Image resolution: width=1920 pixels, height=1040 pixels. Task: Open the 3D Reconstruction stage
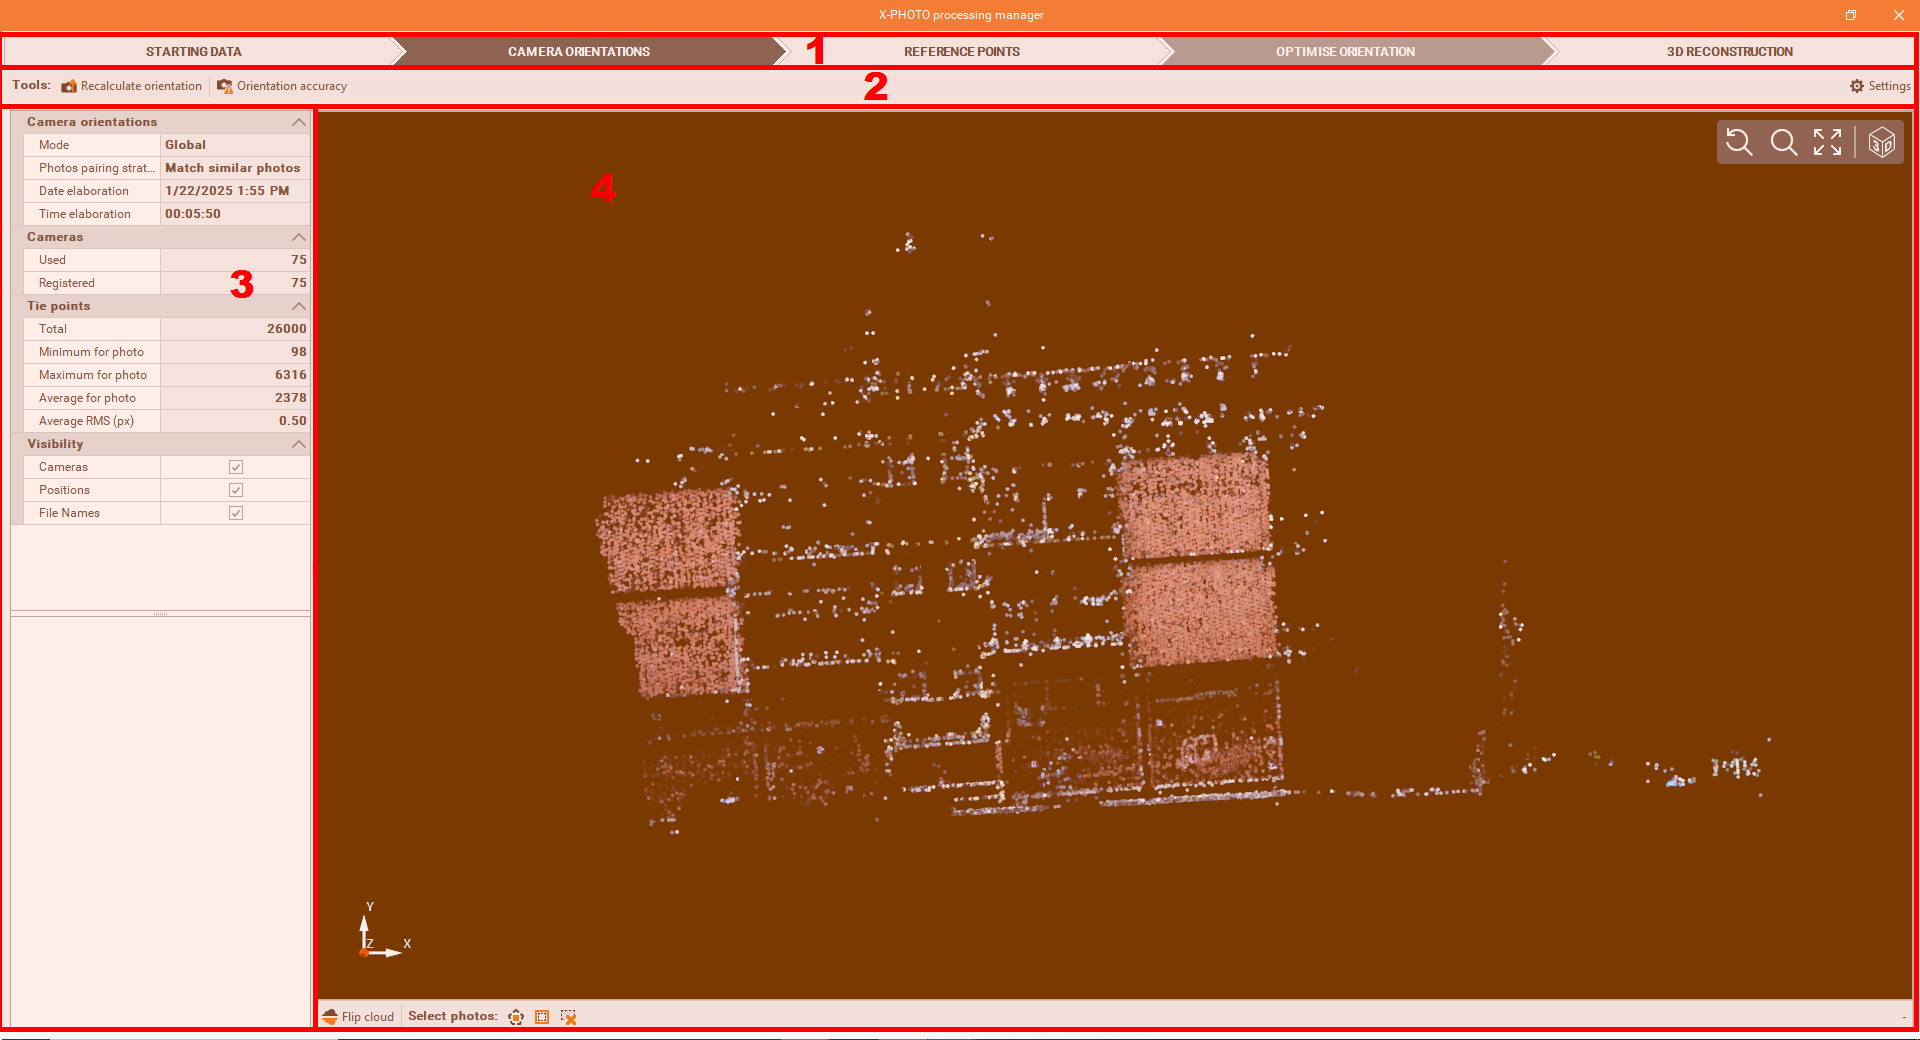click(1729, 51)
